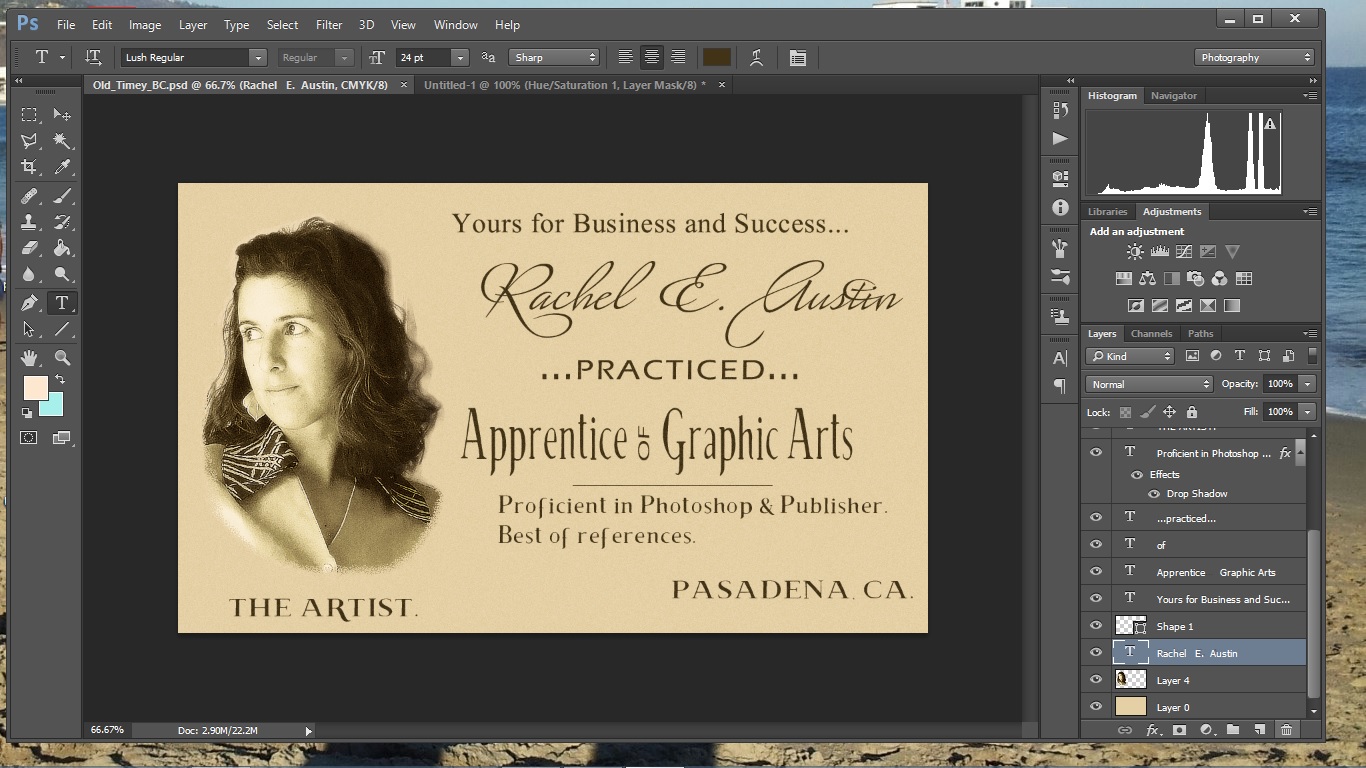Open the Normal blend mode dropdown
This screenshot has height=768, width=1366.
tap(1149, 384)
